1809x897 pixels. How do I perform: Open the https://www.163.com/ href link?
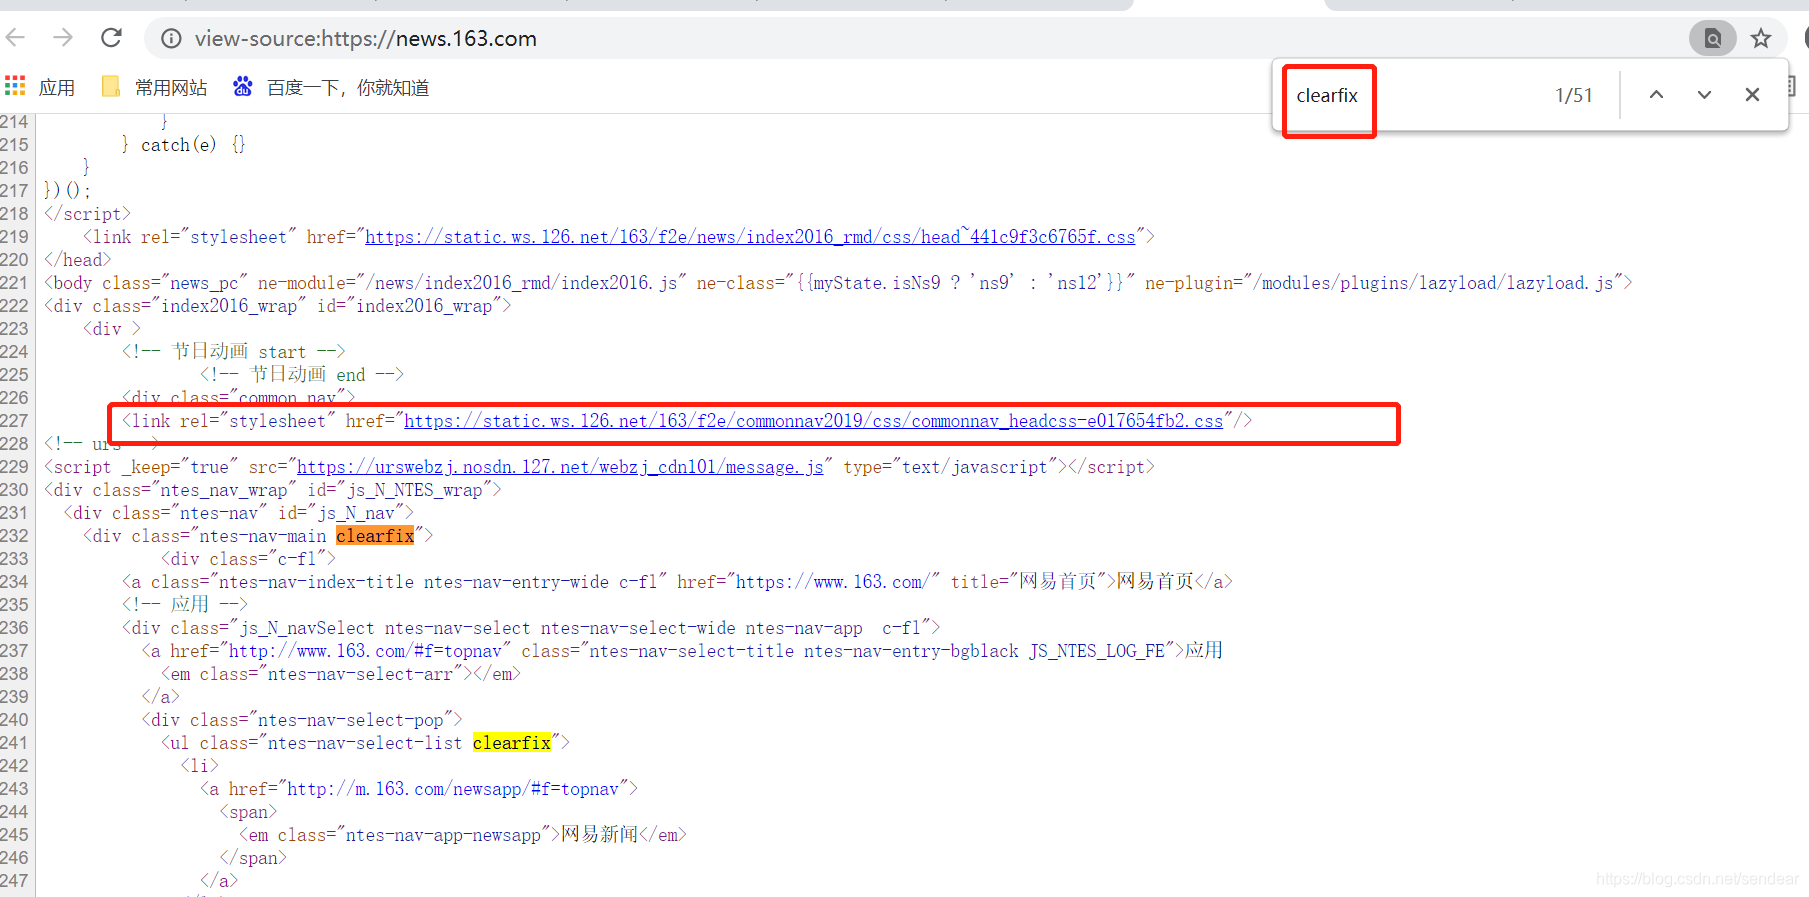(x=833, y=582)
